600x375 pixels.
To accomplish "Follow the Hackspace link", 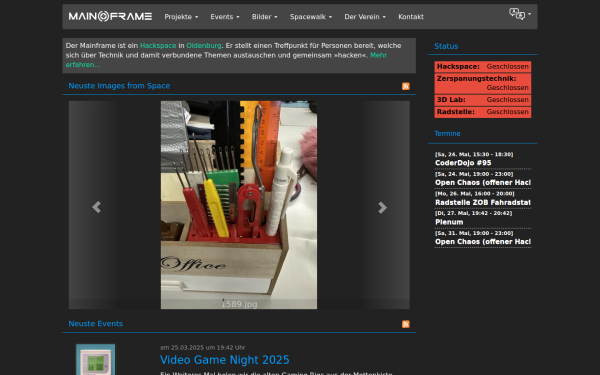I will point(158,46).
